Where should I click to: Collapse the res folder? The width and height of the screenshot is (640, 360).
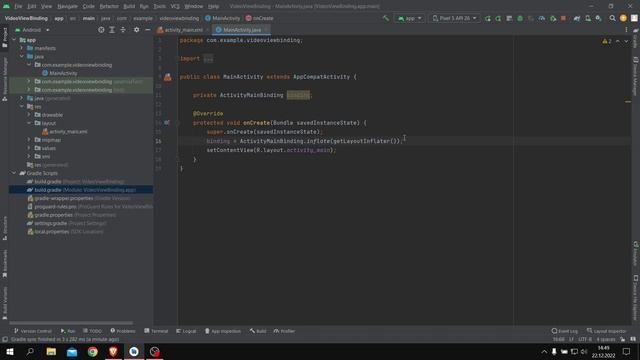22,107
